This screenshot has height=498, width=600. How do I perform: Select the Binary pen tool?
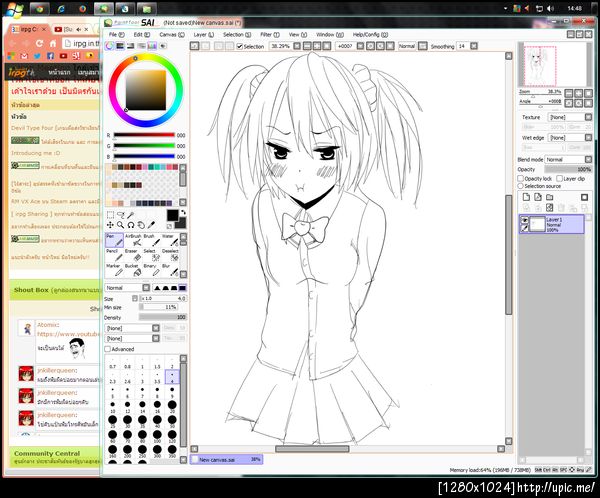pos(152,270)
